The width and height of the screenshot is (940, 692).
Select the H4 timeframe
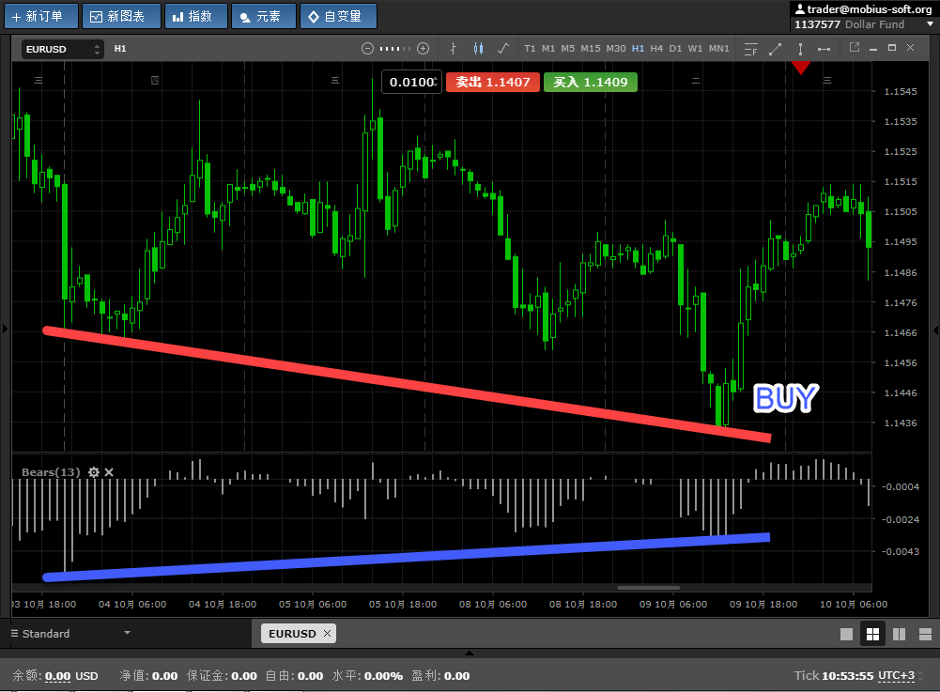[x=656, y=48]
